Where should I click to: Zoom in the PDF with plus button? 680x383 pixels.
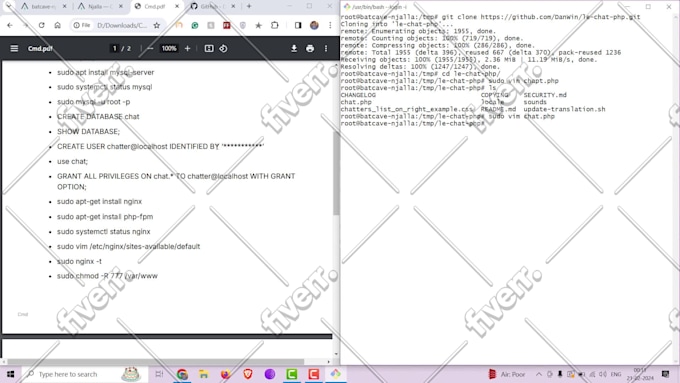(x=187, y=49)
